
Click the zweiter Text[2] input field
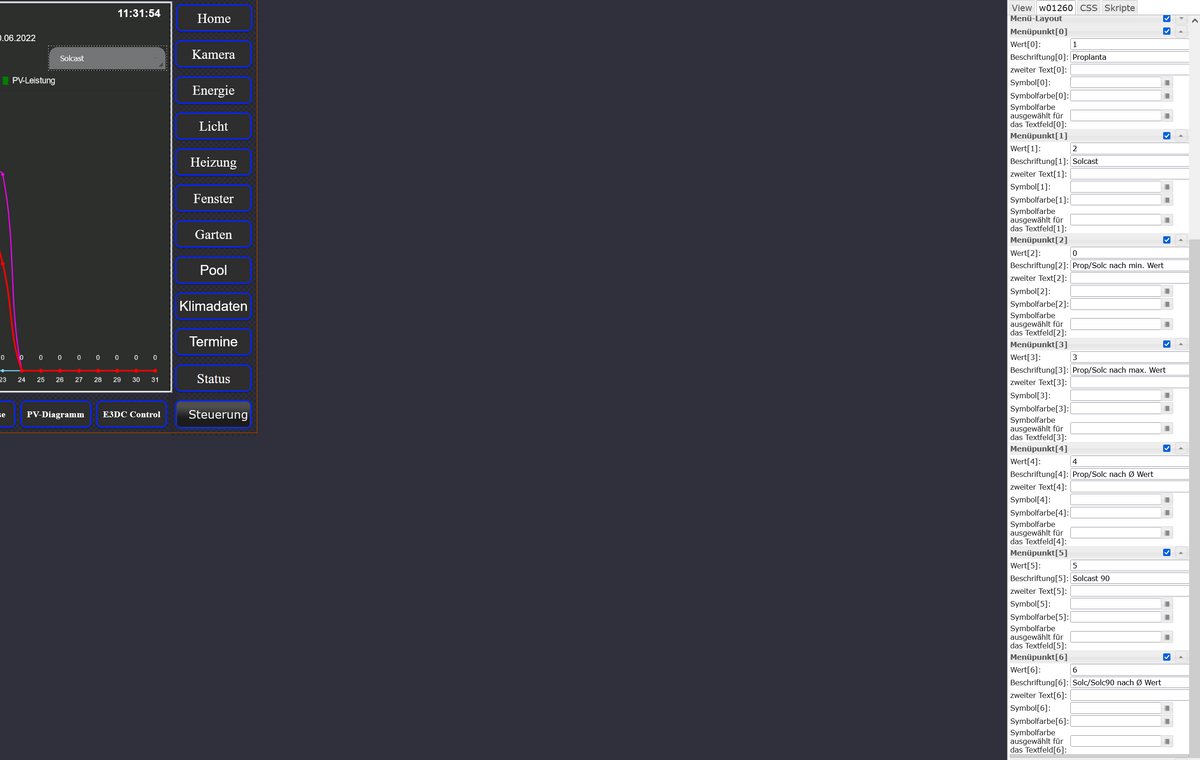click(1130, 278)
